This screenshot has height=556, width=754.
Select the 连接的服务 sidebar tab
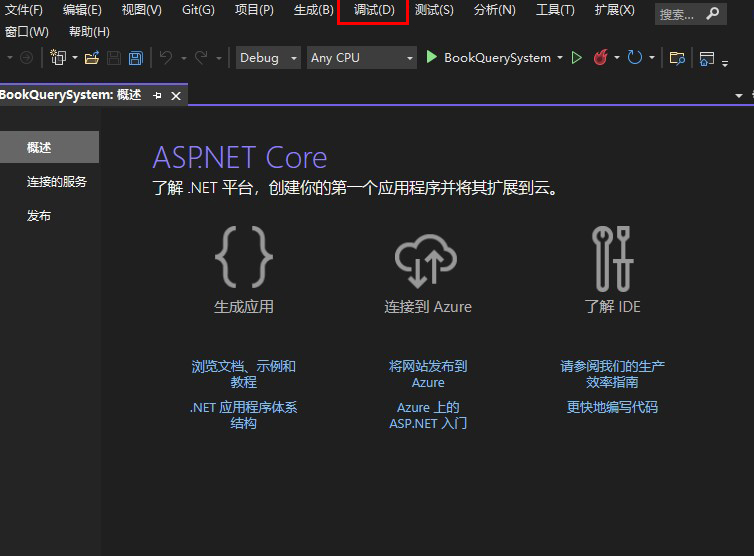(x=57, y=182)
